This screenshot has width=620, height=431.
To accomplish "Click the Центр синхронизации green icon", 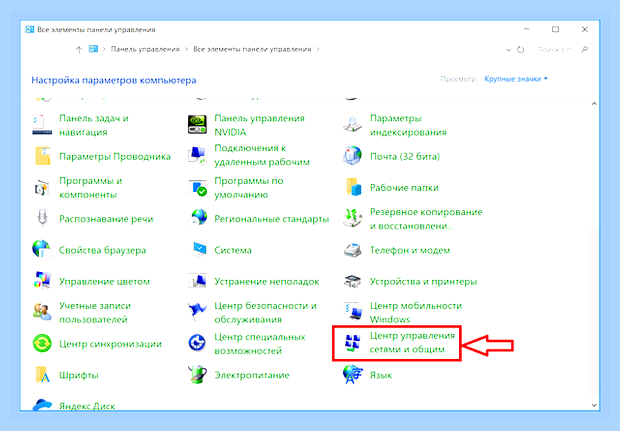I will point(42,343).
